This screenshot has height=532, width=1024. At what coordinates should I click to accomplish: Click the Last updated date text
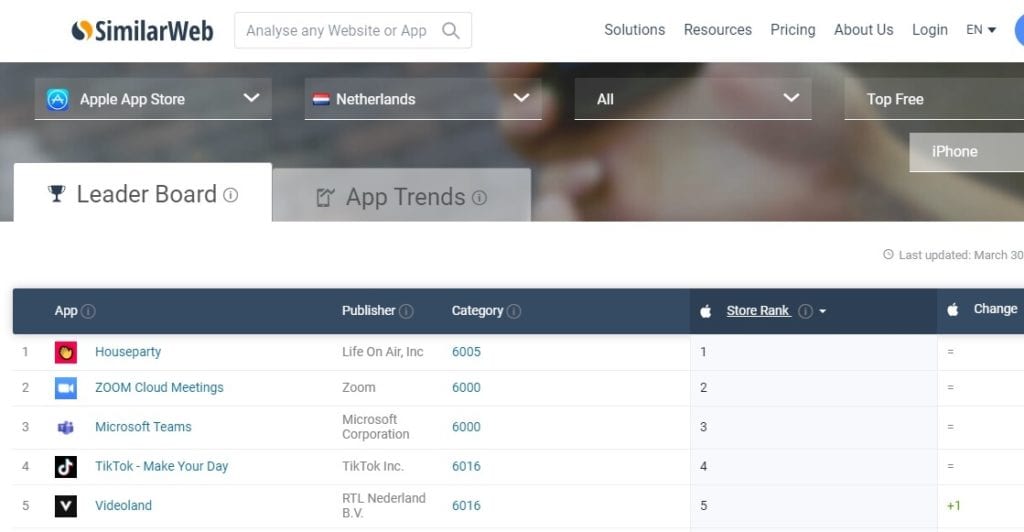[961, 255]
